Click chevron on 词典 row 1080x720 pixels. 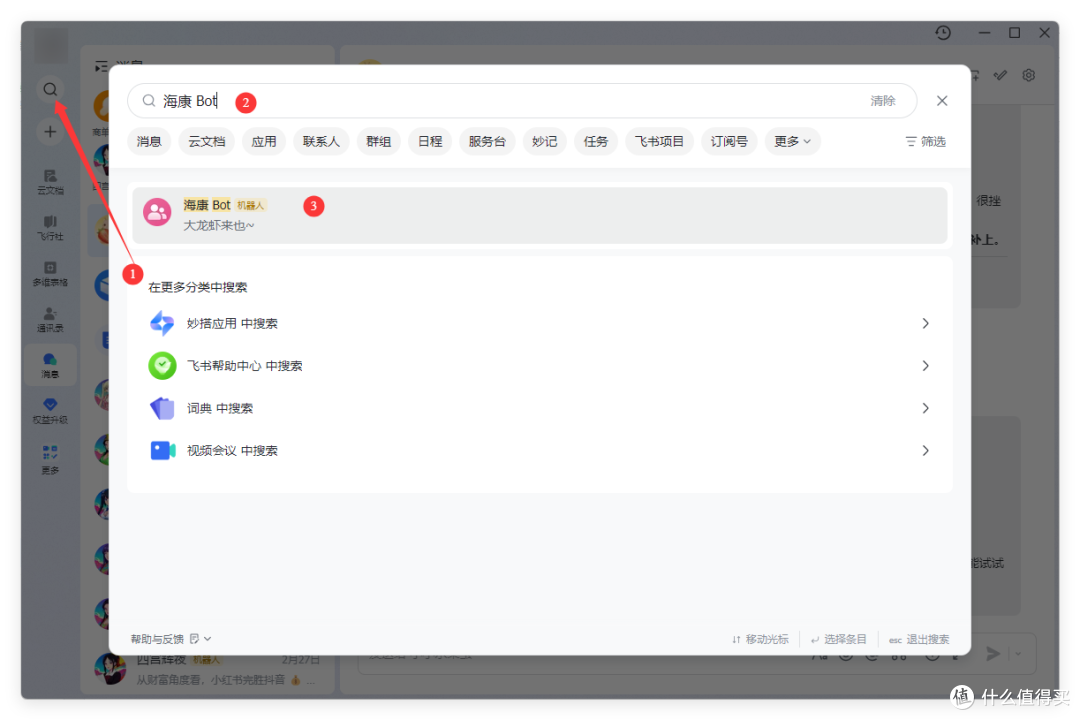(925, 408)
